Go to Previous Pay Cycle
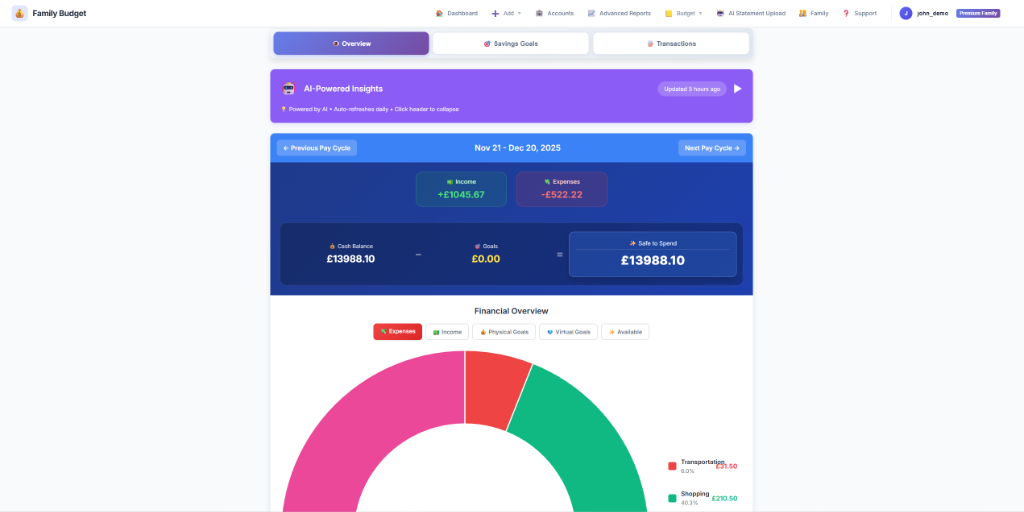 (317, 148)
